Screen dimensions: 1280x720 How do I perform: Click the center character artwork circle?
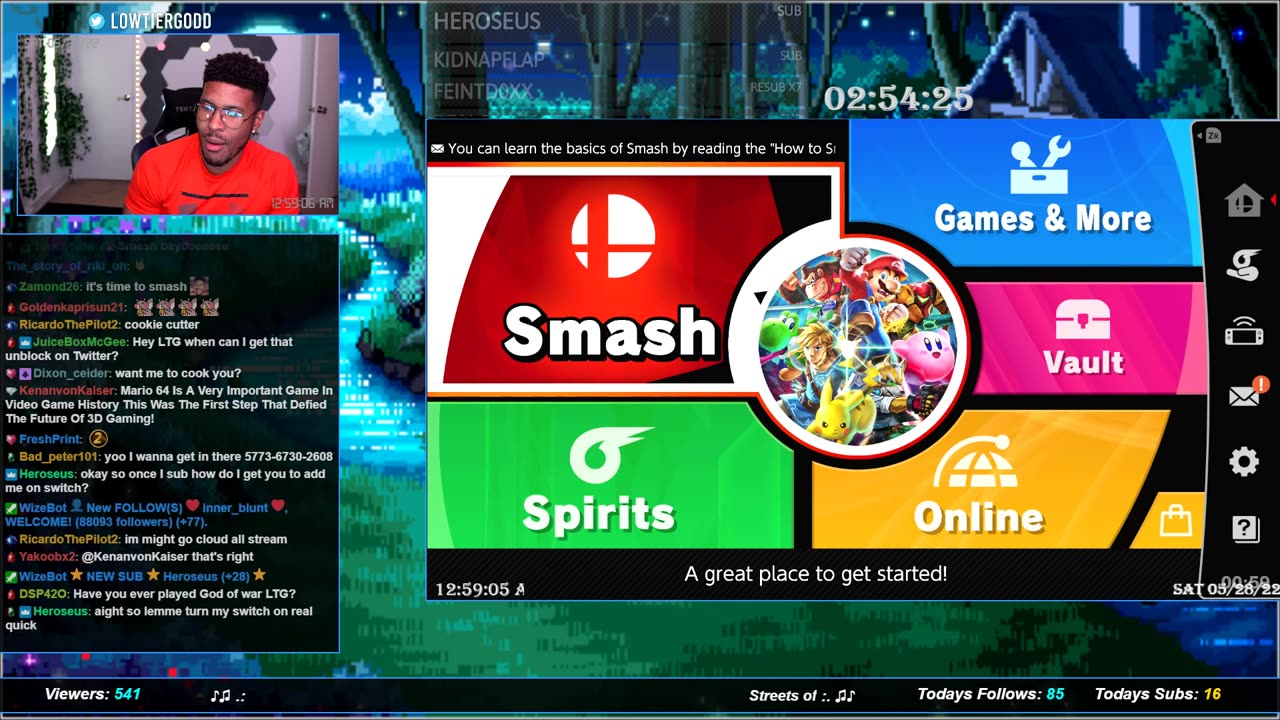tap(858, 346)
